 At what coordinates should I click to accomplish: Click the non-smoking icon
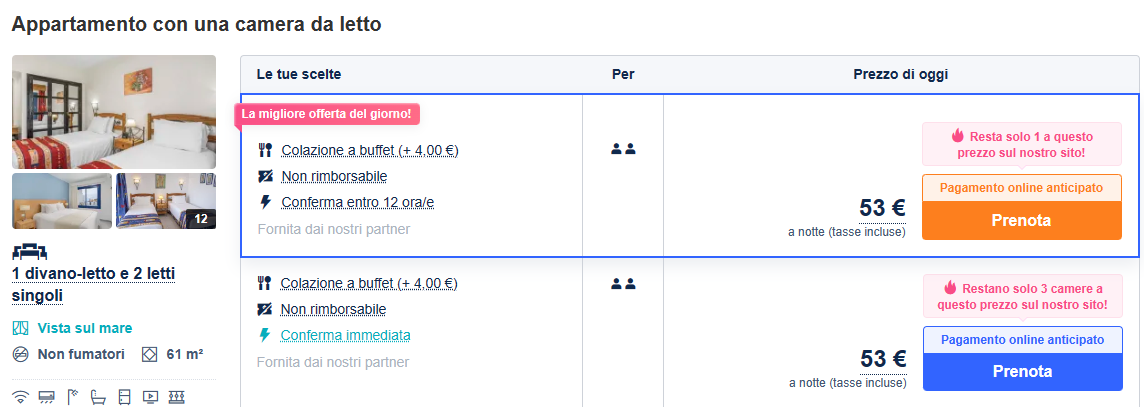pyautogui.click(x=22, y=354)
